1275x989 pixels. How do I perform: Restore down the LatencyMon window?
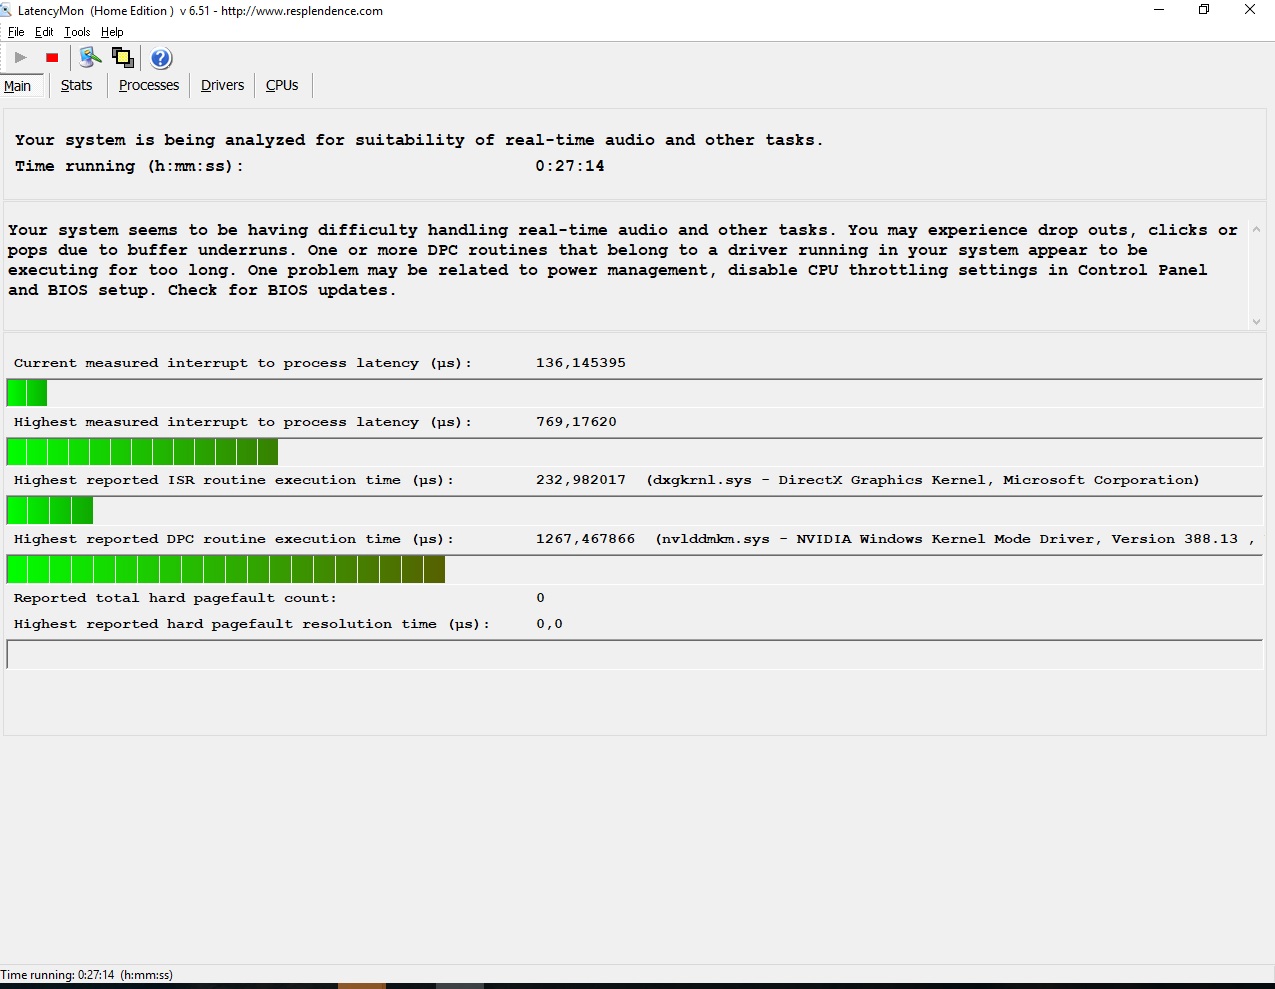click(x=1204, y=10)
